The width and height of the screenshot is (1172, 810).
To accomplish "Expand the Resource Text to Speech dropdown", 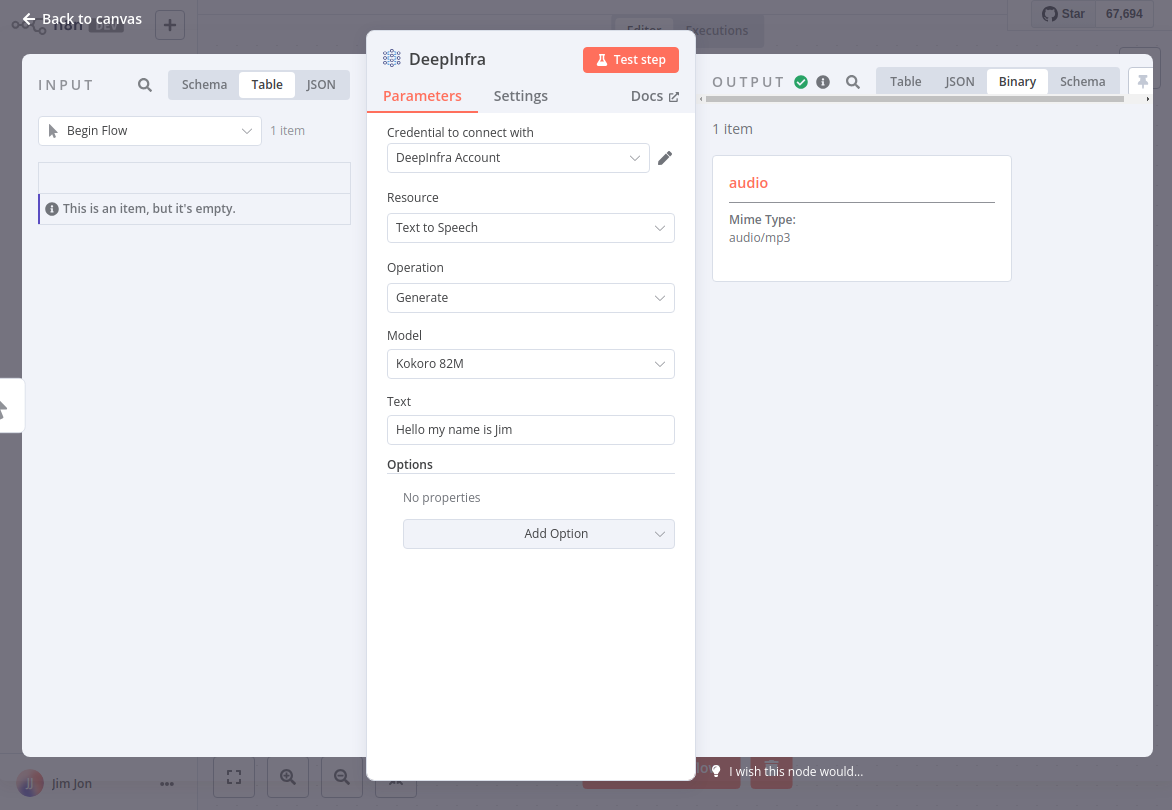I will [x=531, y=228].
